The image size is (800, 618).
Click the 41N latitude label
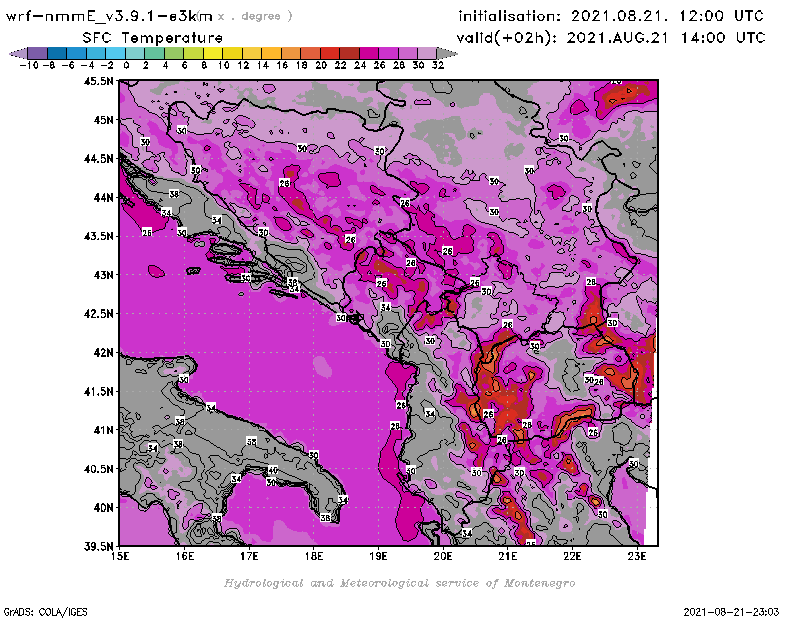pyautogui.click(x=103, y=430)
